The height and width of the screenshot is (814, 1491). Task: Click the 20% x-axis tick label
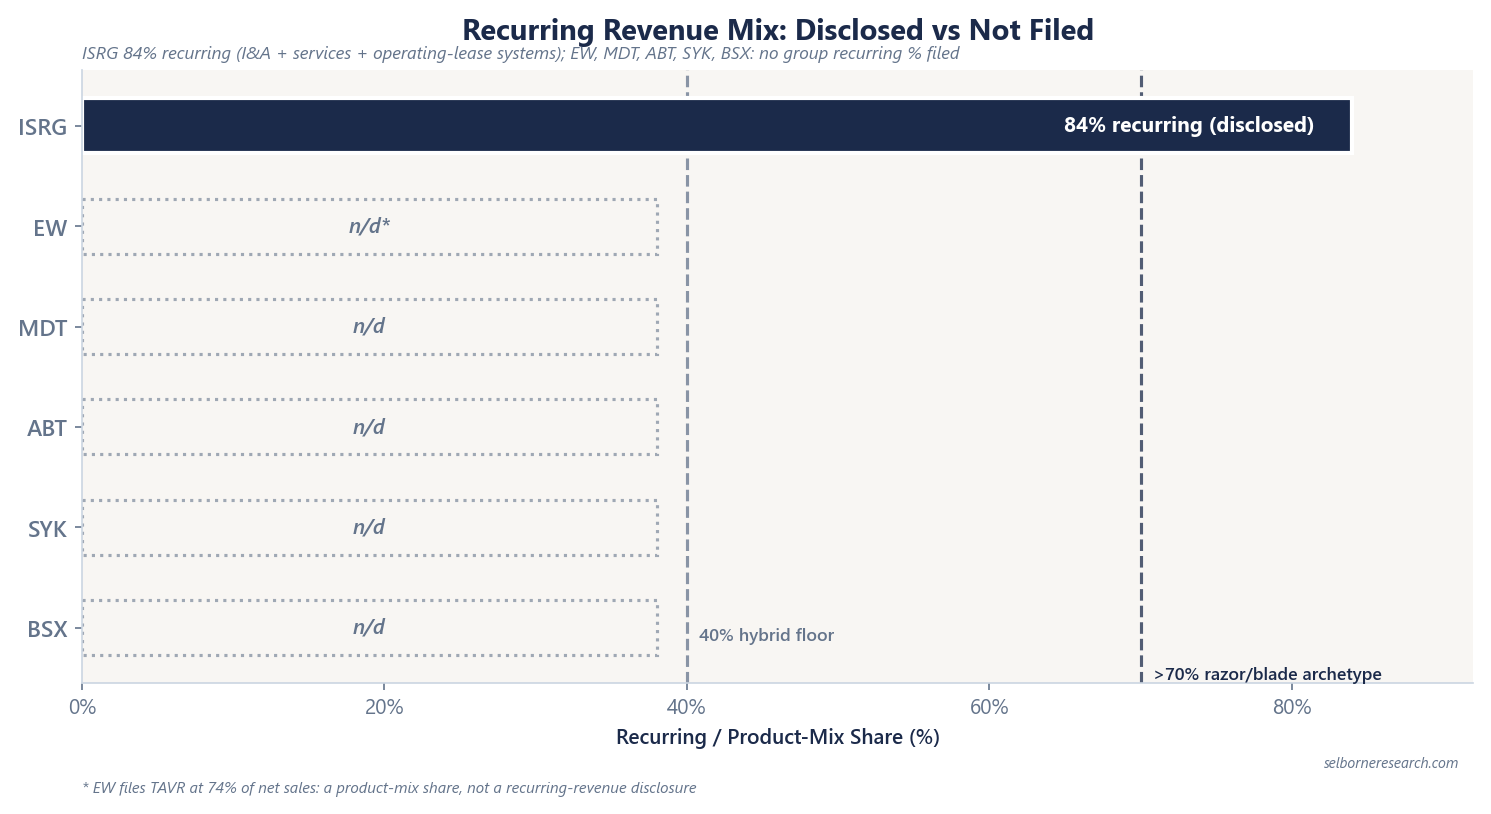(x=384, y=708)
